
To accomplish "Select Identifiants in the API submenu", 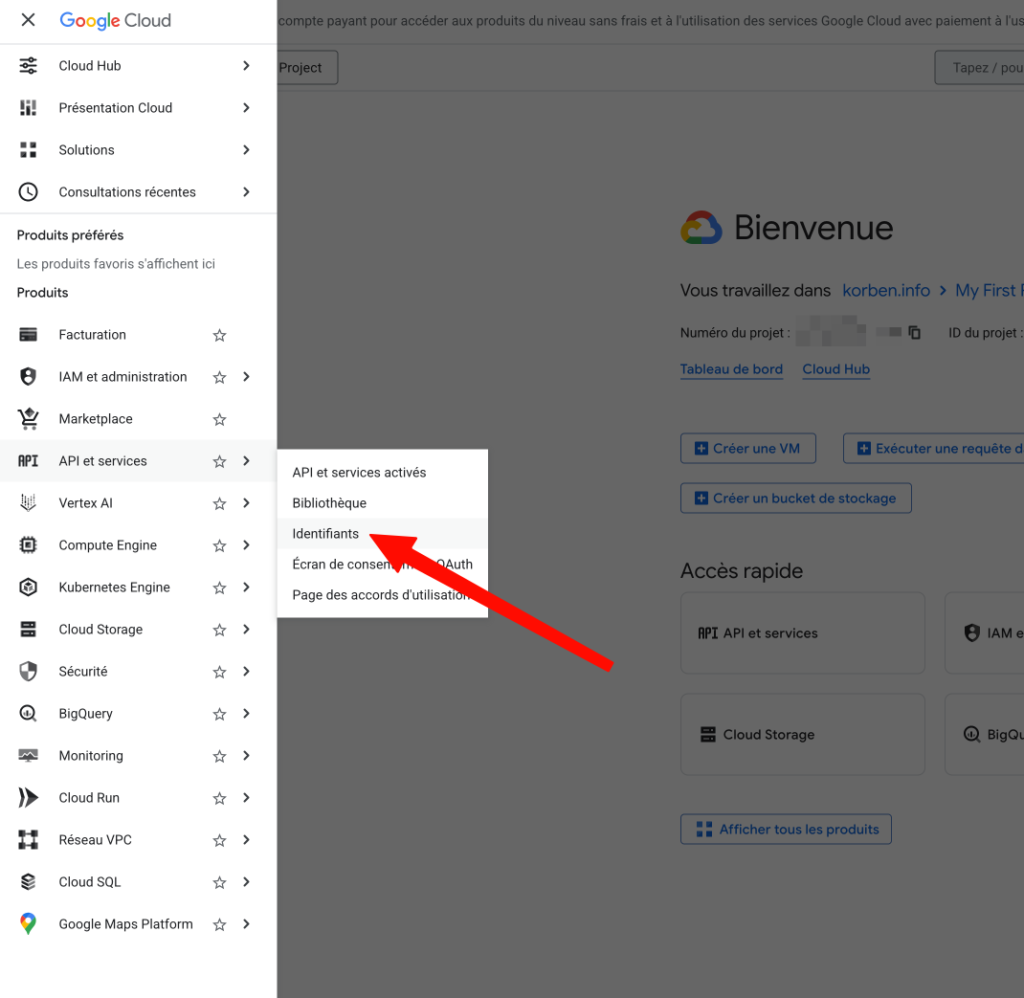I will 325,534.
